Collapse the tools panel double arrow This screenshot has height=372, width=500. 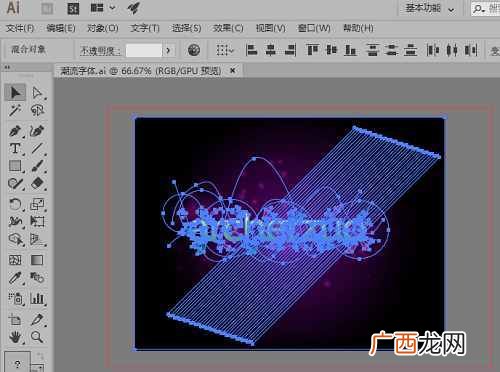[7, 67]
